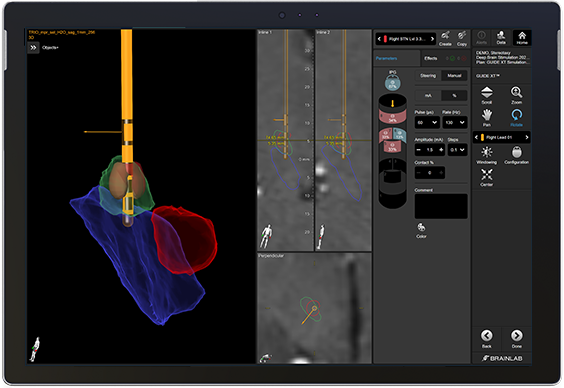Open the Pulse width dropdown
Image resolution: width=564 pixels, height=388 pixels.
pos(427,123)
